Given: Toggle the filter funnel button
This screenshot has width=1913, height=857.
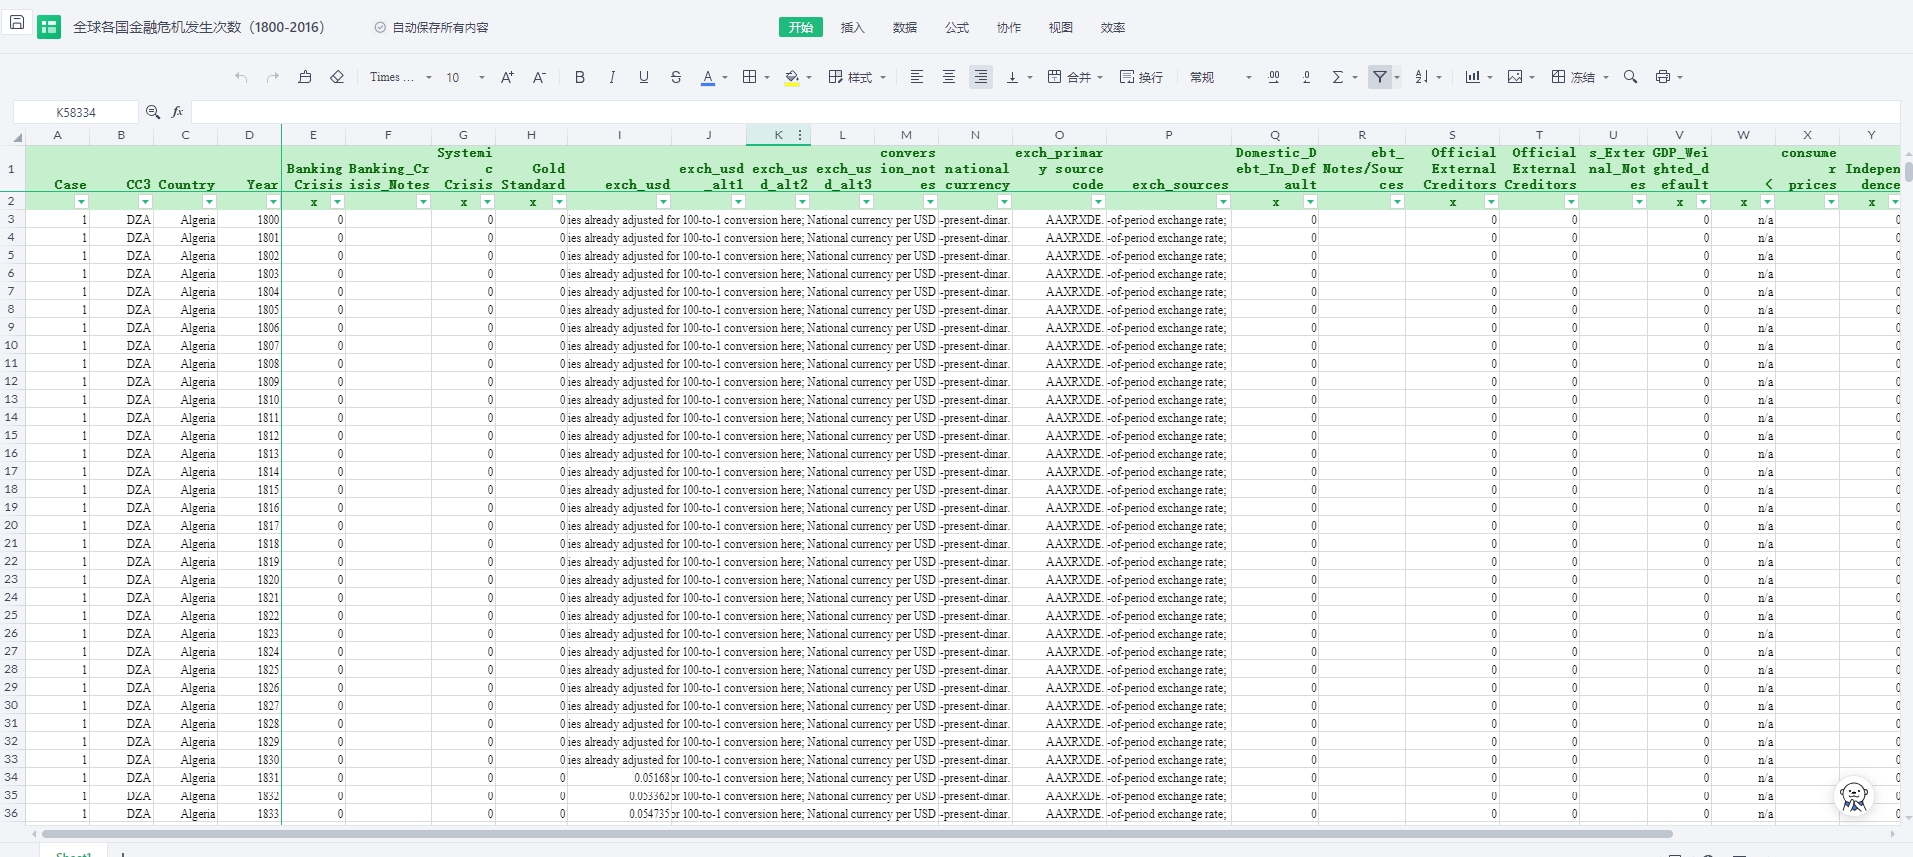Looking at the screenshot, I should point(1380,77).
